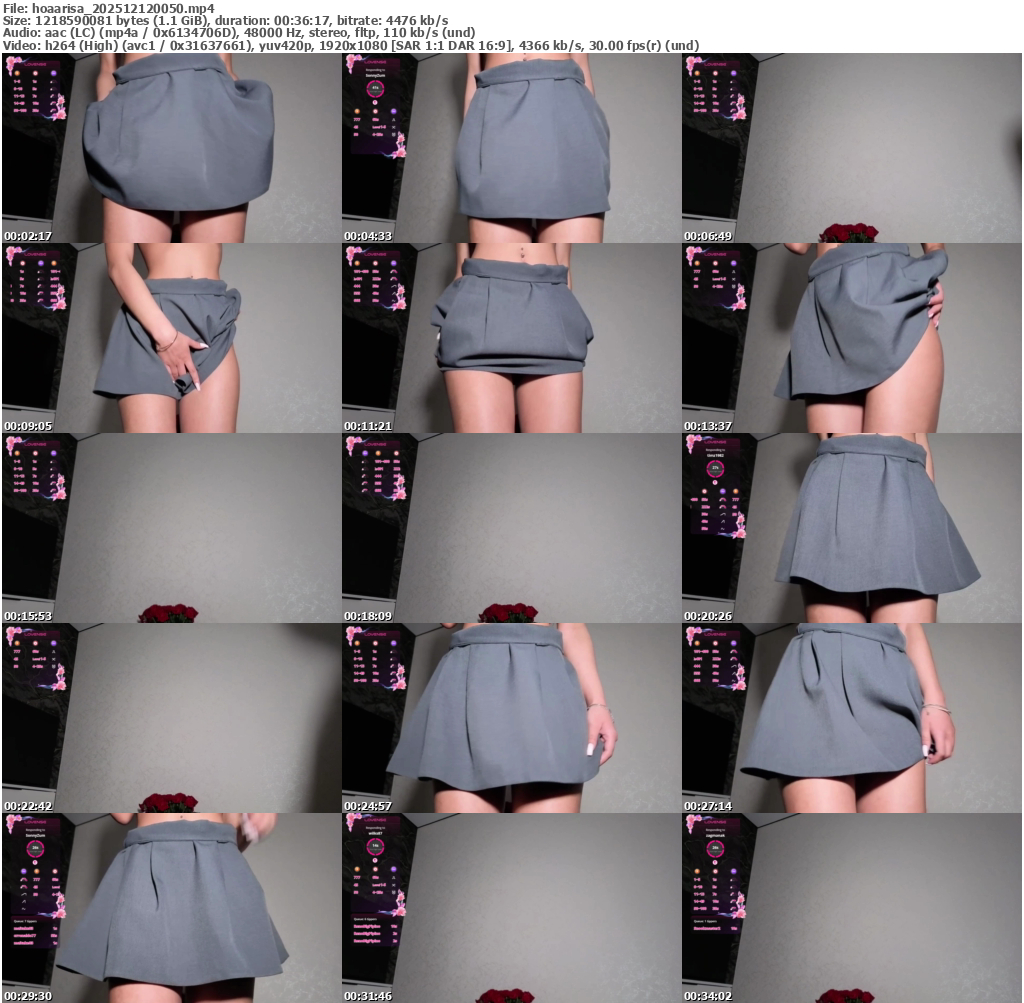Open the thumbnail marked 00:20:26
The width and height of the screenshot is (1024, 1003).
(851, 528)
